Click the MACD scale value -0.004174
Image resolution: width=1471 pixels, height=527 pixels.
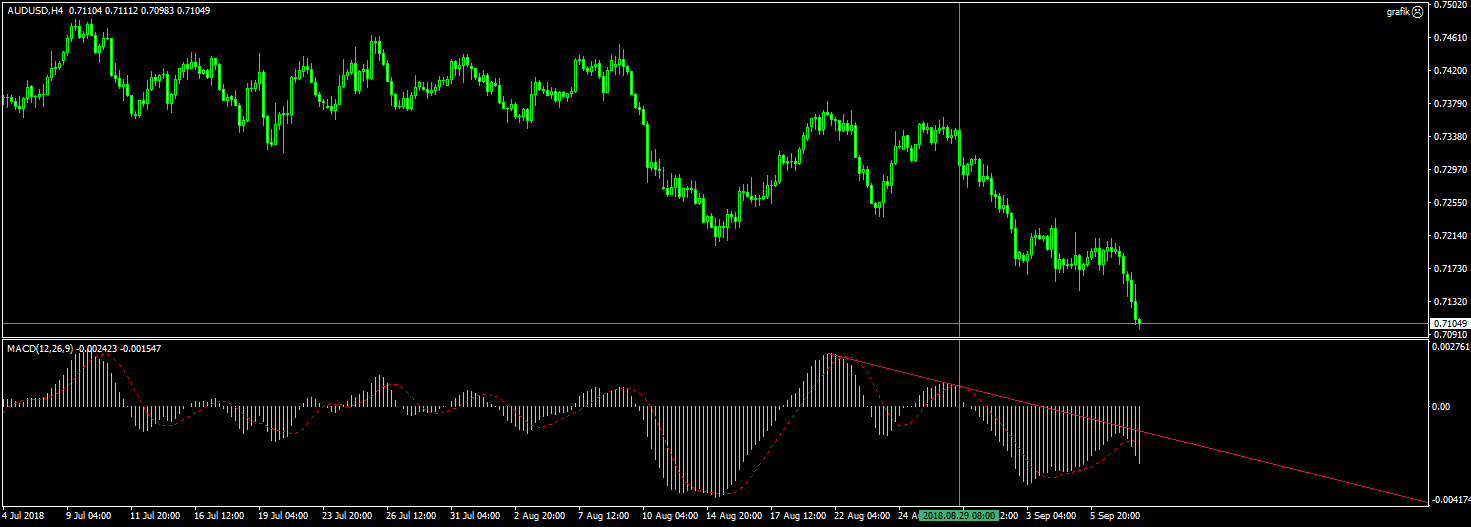click(x=1451, y=499)
